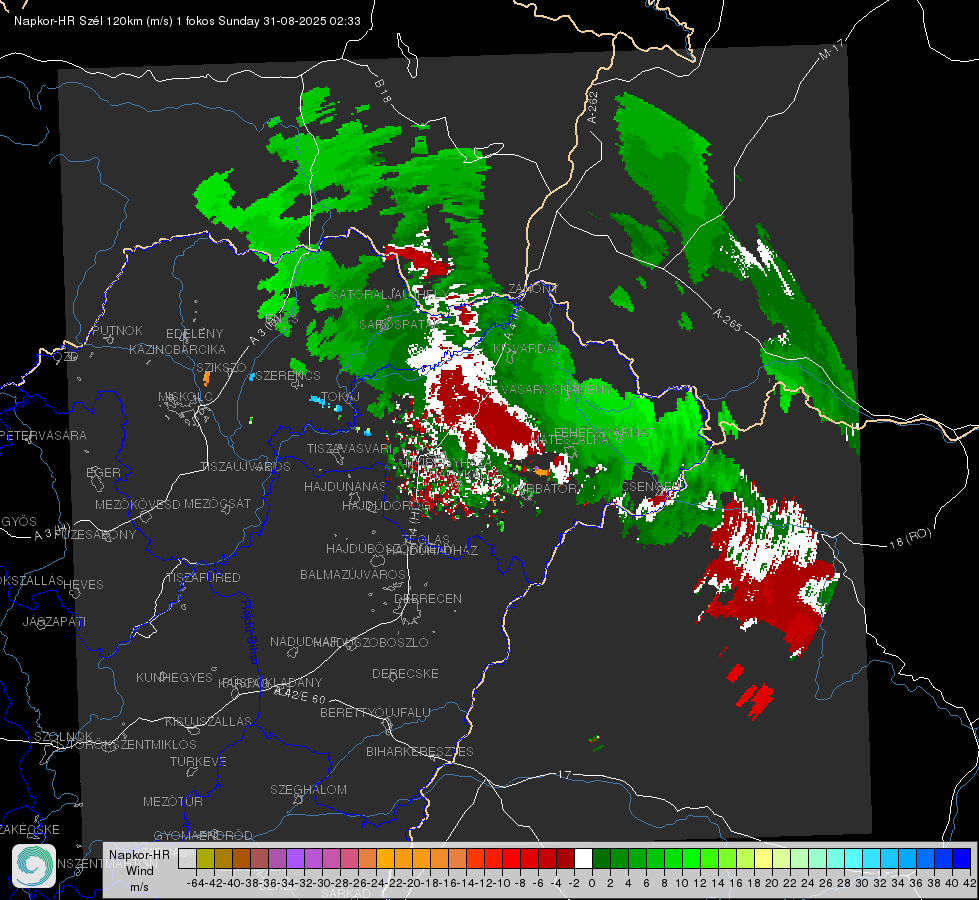Click the BERETTYÓÚJFALU label
The image size is (979, 900).
tap(375, 712)
